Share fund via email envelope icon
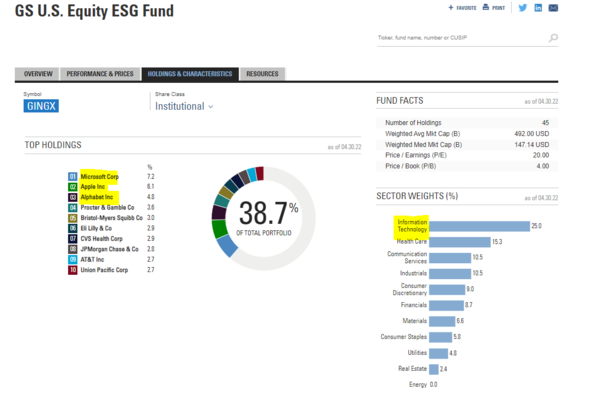Image resolution: width=600 pixels, height=407 pixels. (553, 8)
